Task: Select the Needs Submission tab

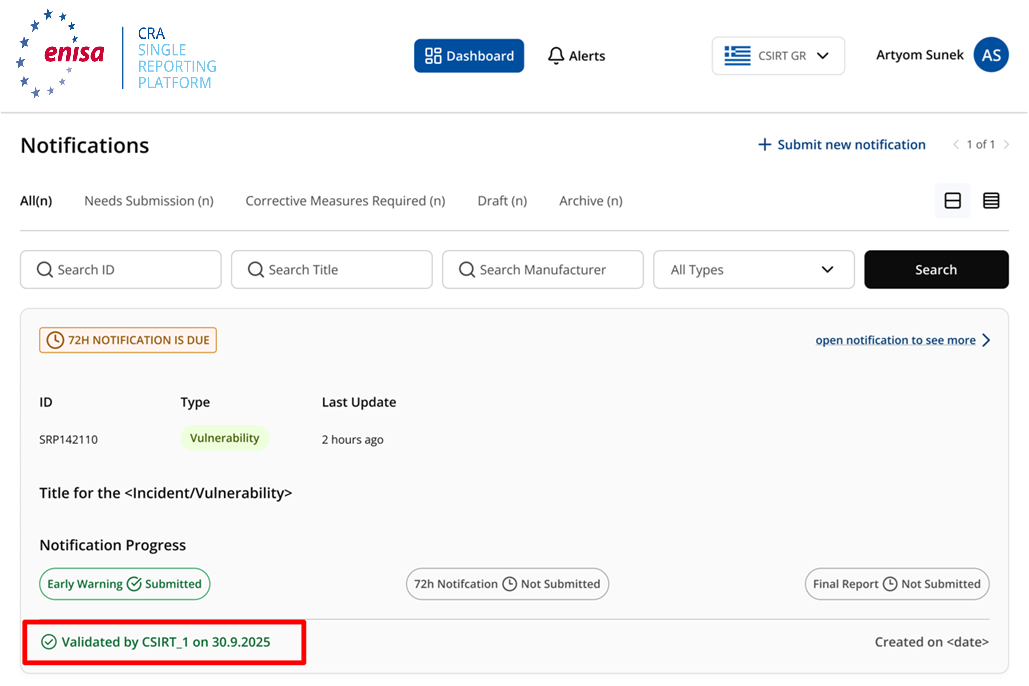Action: coord(149,201)
